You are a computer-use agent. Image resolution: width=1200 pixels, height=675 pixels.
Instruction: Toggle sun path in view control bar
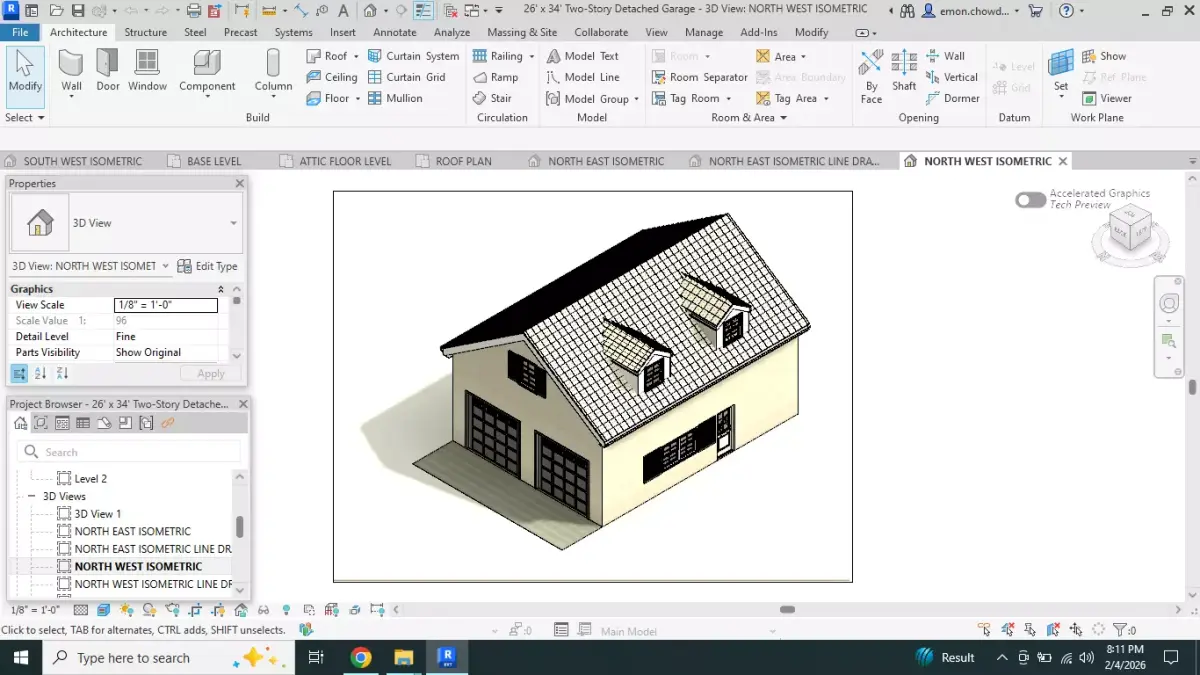tap(126, 610)
